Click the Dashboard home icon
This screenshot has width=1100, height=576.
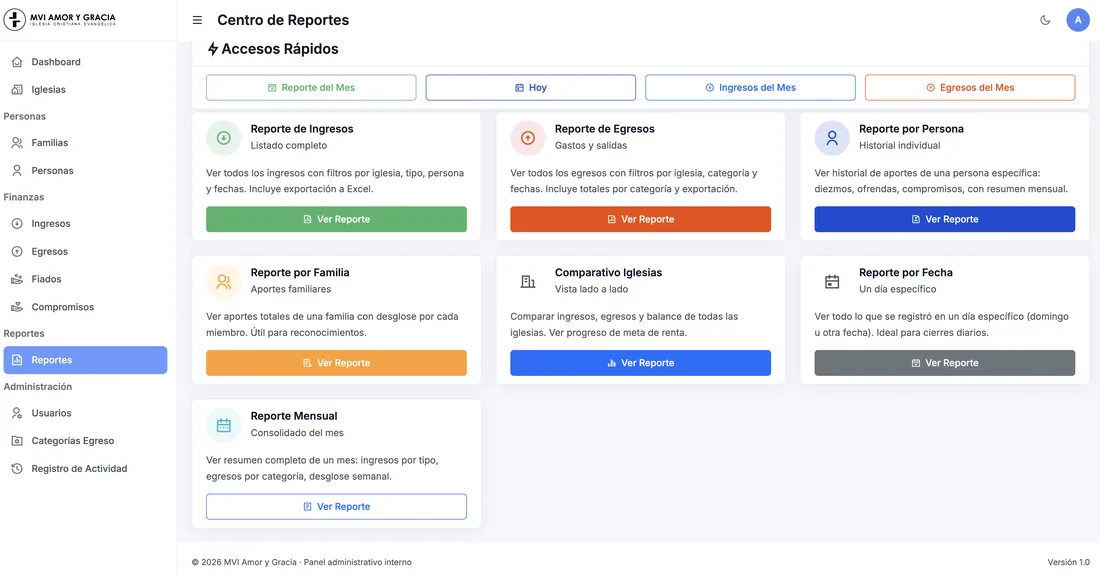pyautogui.click(x=17, y=62)
